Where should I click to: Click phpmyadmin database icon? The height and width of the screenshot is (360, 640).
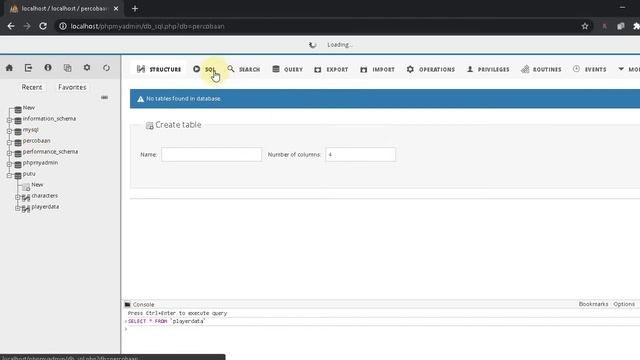tap(18, 165)
